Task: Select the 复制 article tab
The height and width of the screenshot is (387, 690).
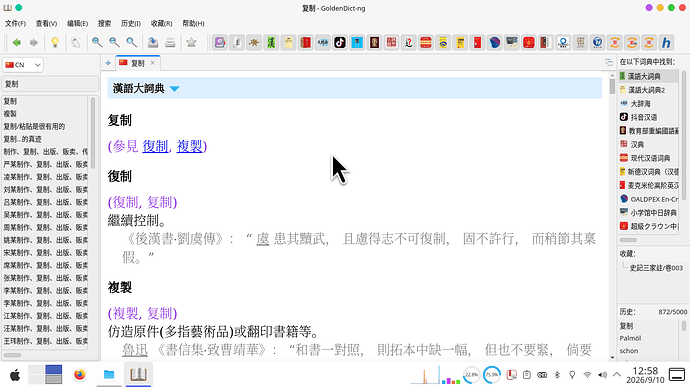Action: [138, 63]
